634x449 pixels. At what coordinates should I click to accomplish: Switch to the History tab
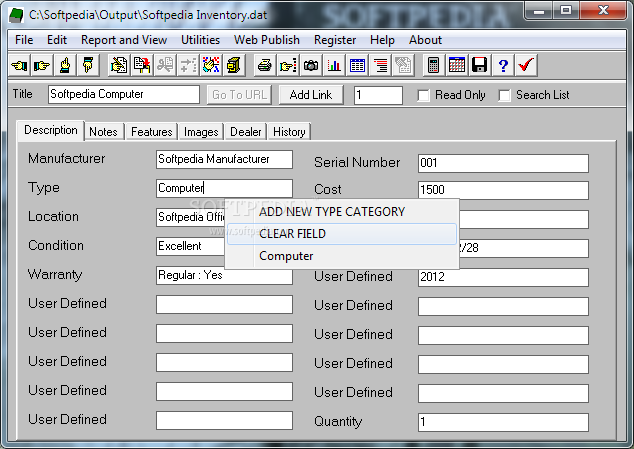click(x=289, y=132)
